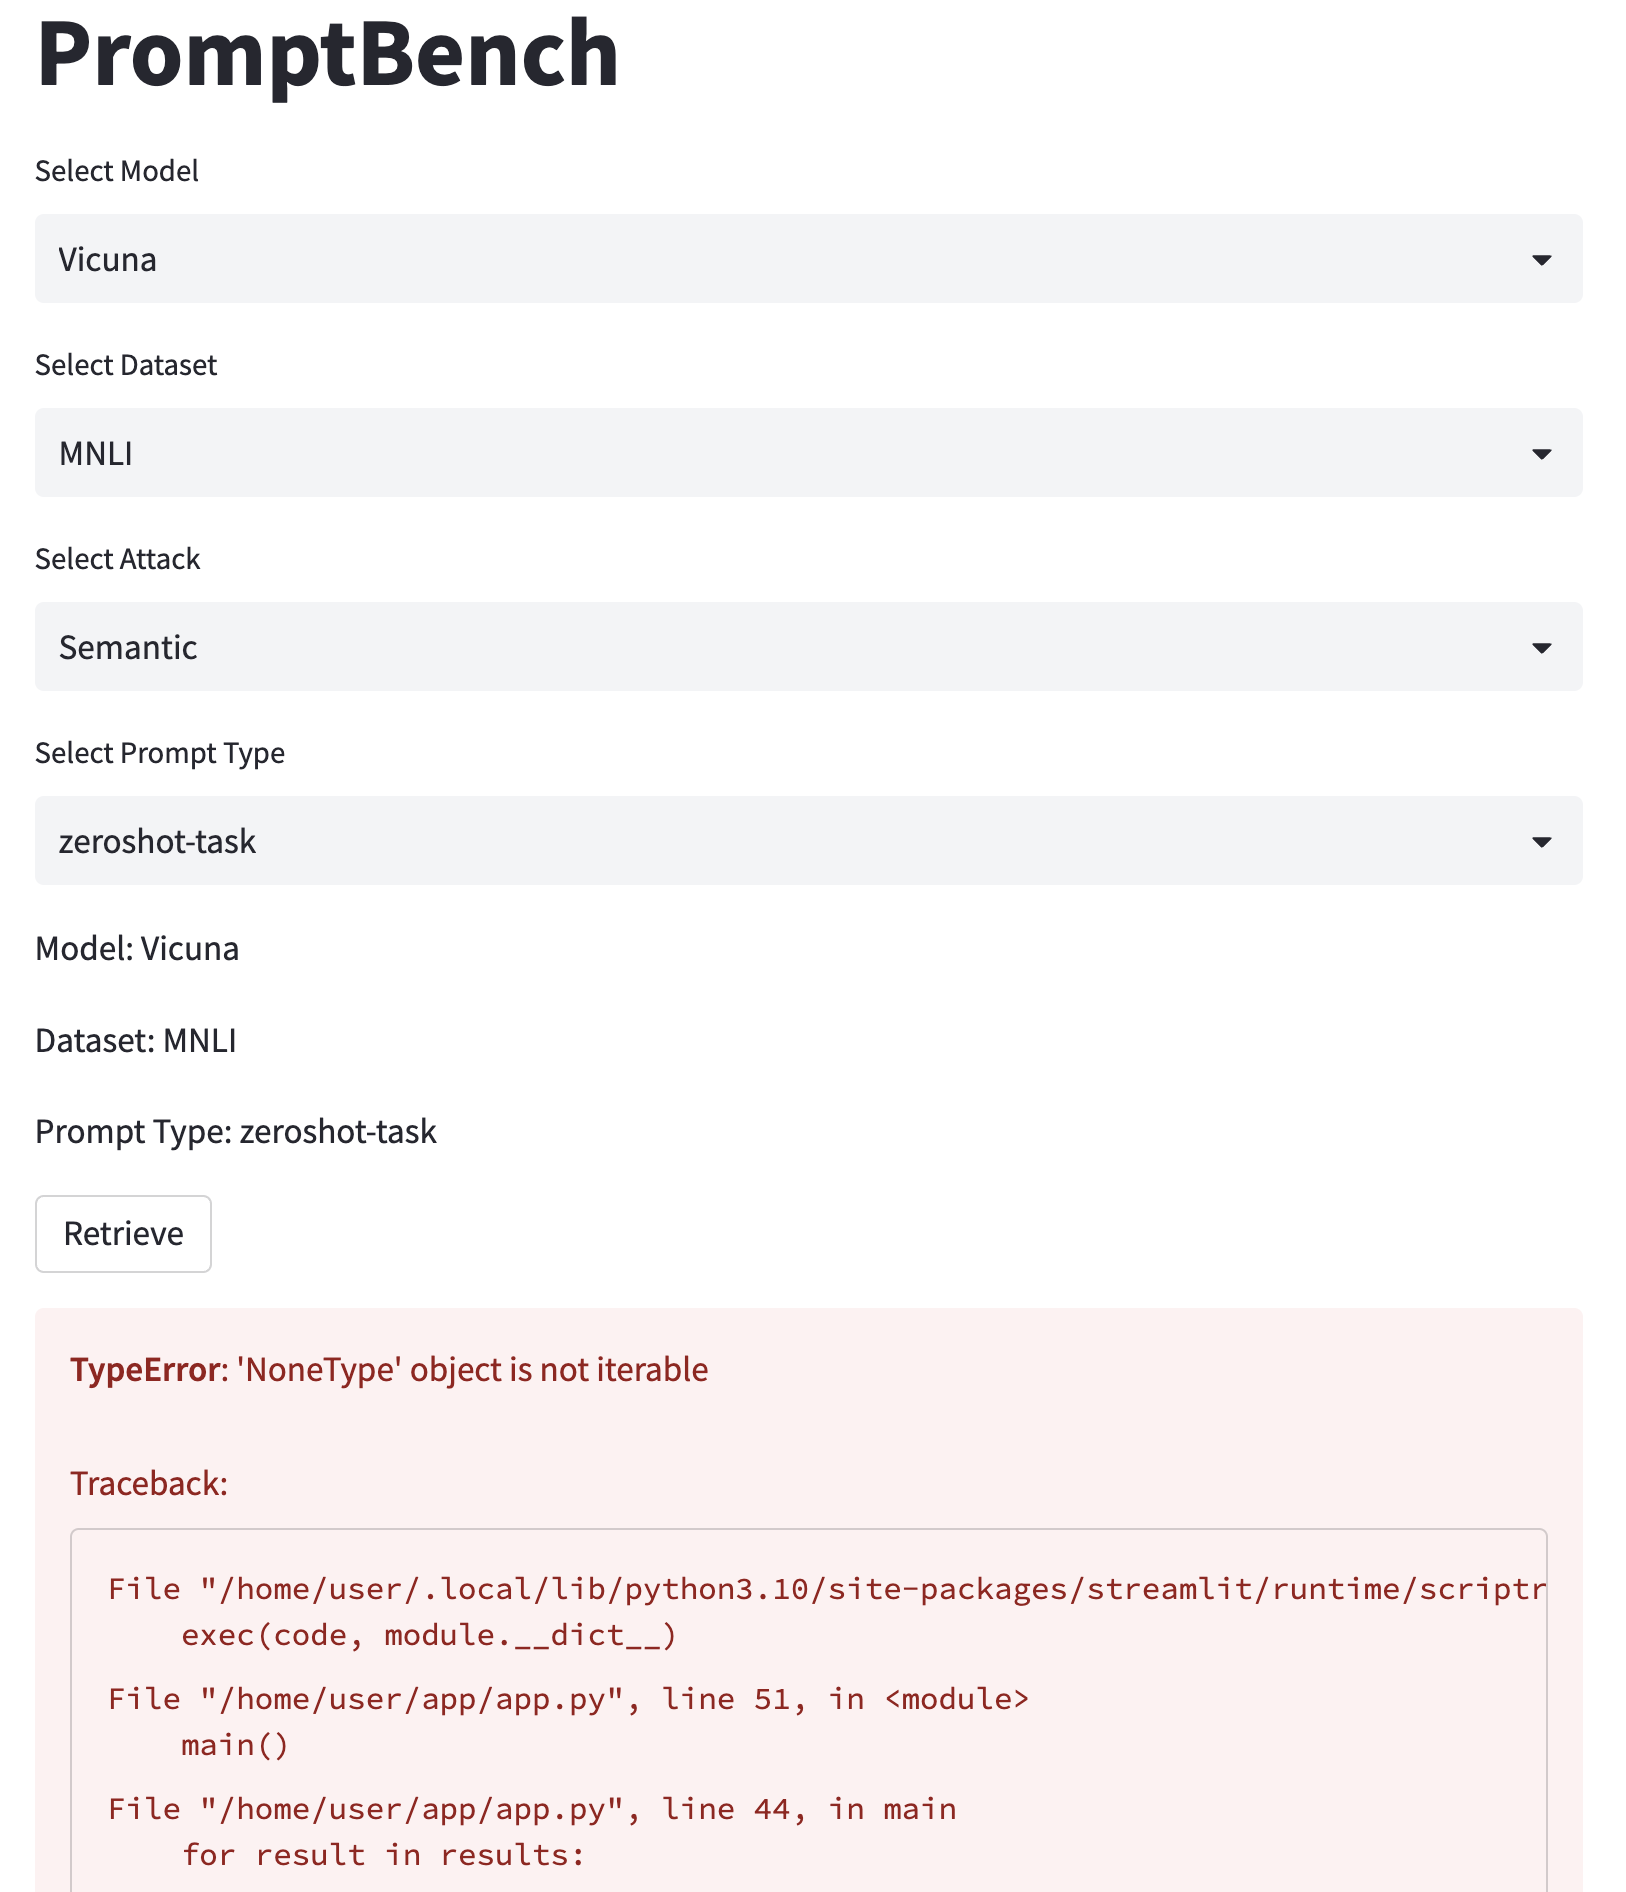Select the TypeError message text
1626x1892 pixels.
tap(388, 1370)
